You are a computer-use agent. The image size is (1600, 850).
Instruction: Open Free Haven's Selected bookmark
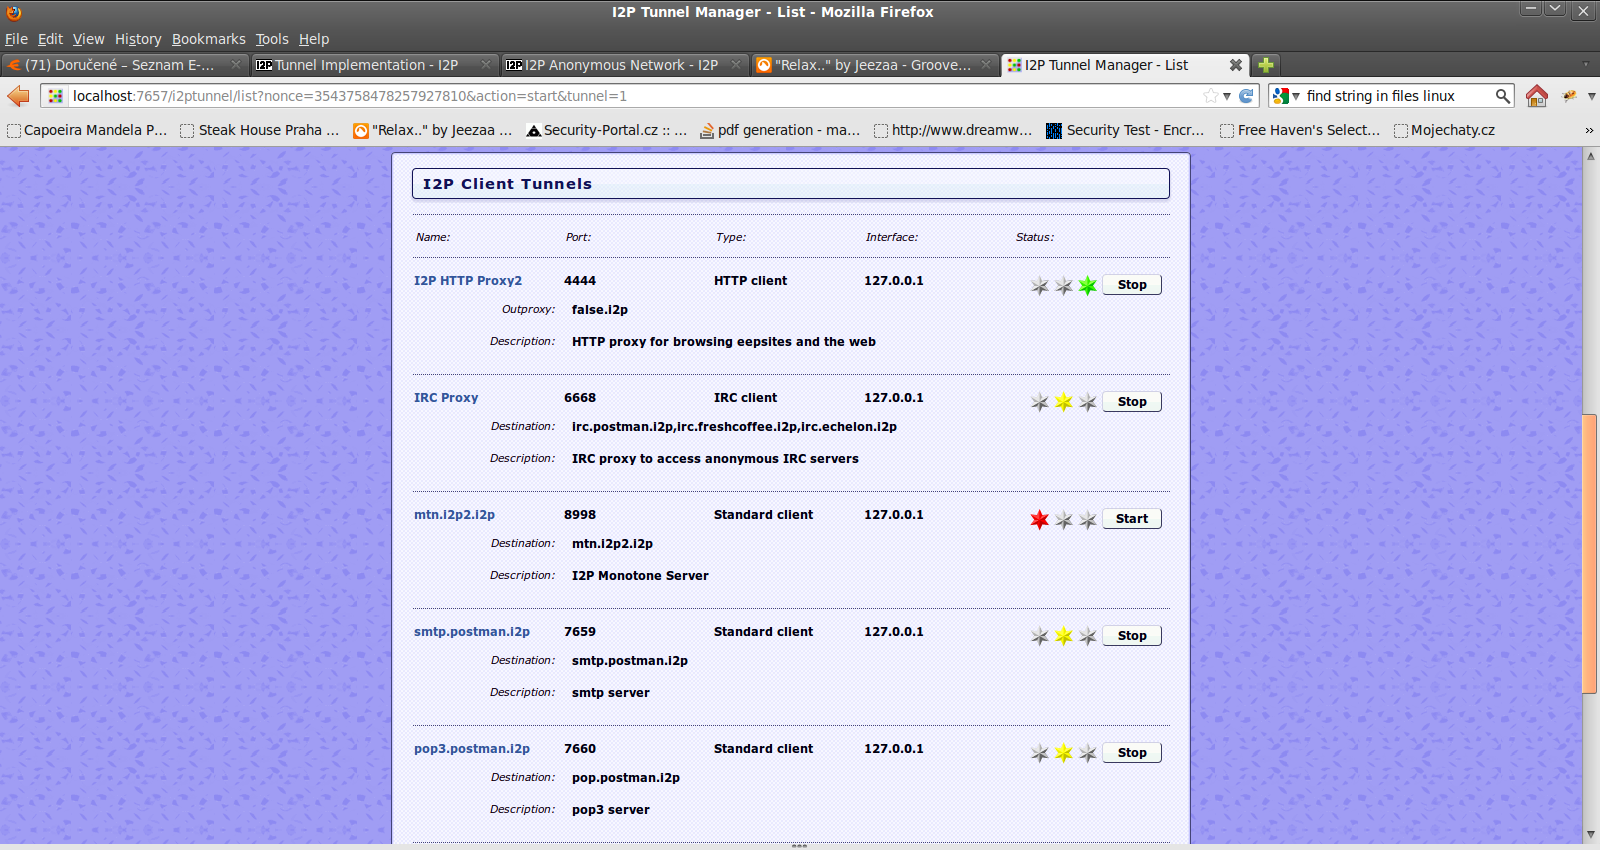click(x=1300, y=130)
